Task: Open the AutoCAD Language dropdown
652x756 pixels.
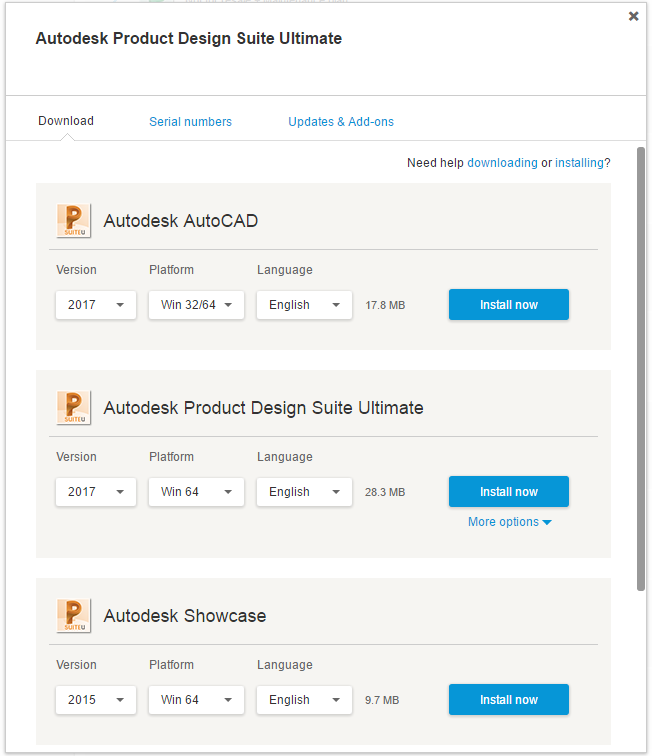Action: point(304,305)
